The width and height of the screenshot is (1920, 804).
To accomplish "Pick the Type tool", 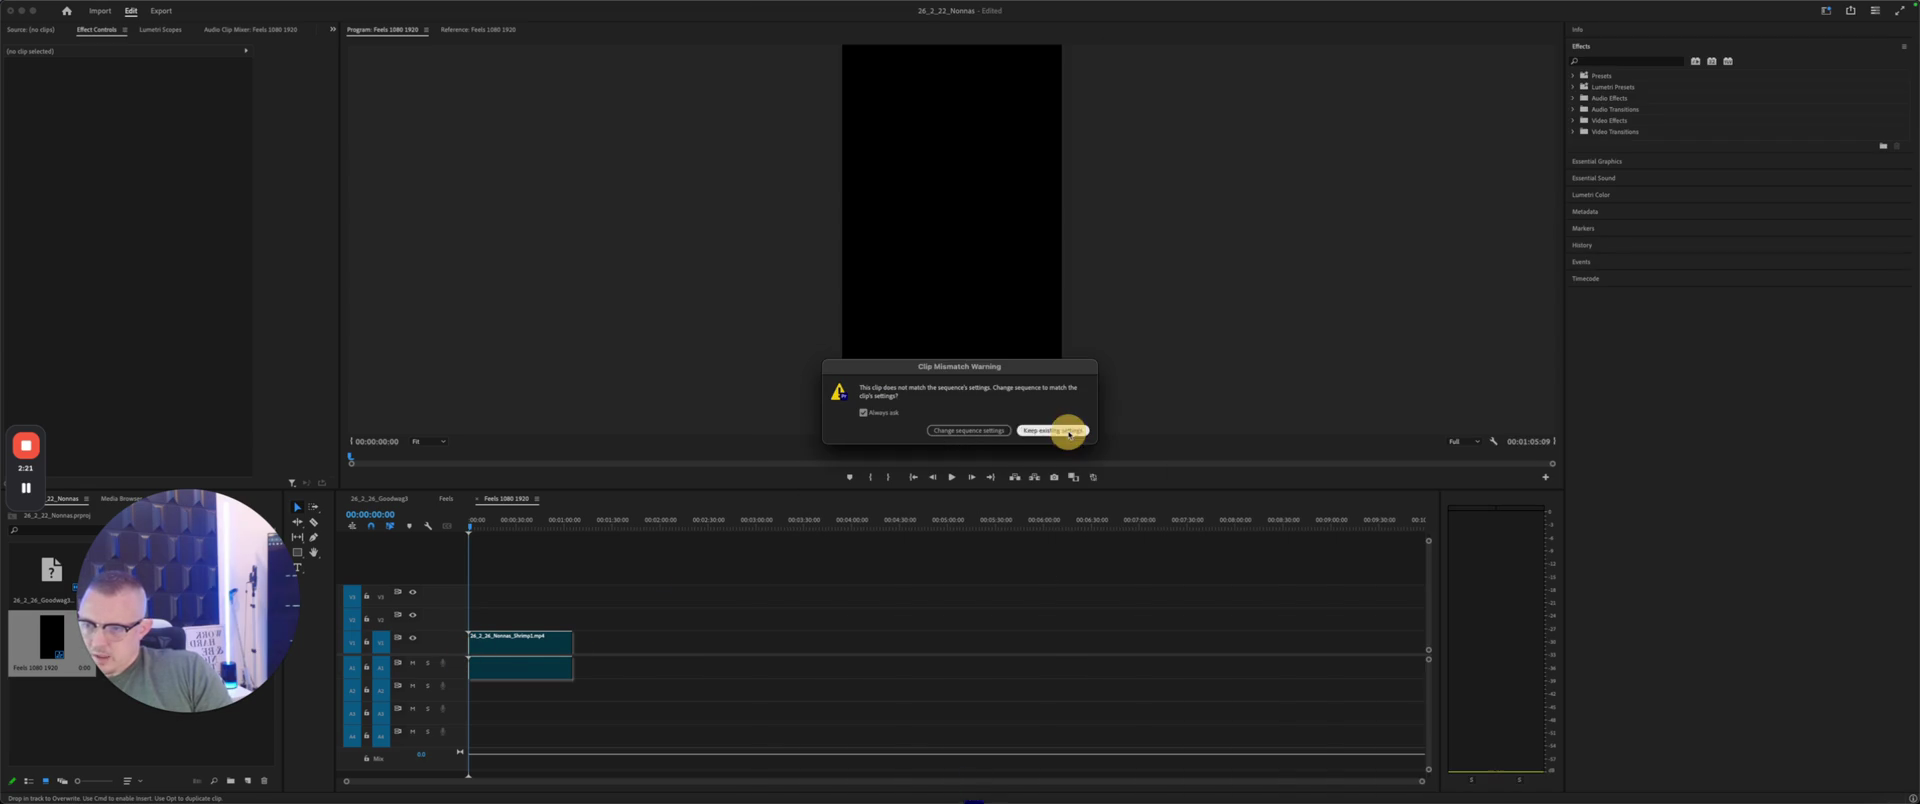I will [297, 568].
